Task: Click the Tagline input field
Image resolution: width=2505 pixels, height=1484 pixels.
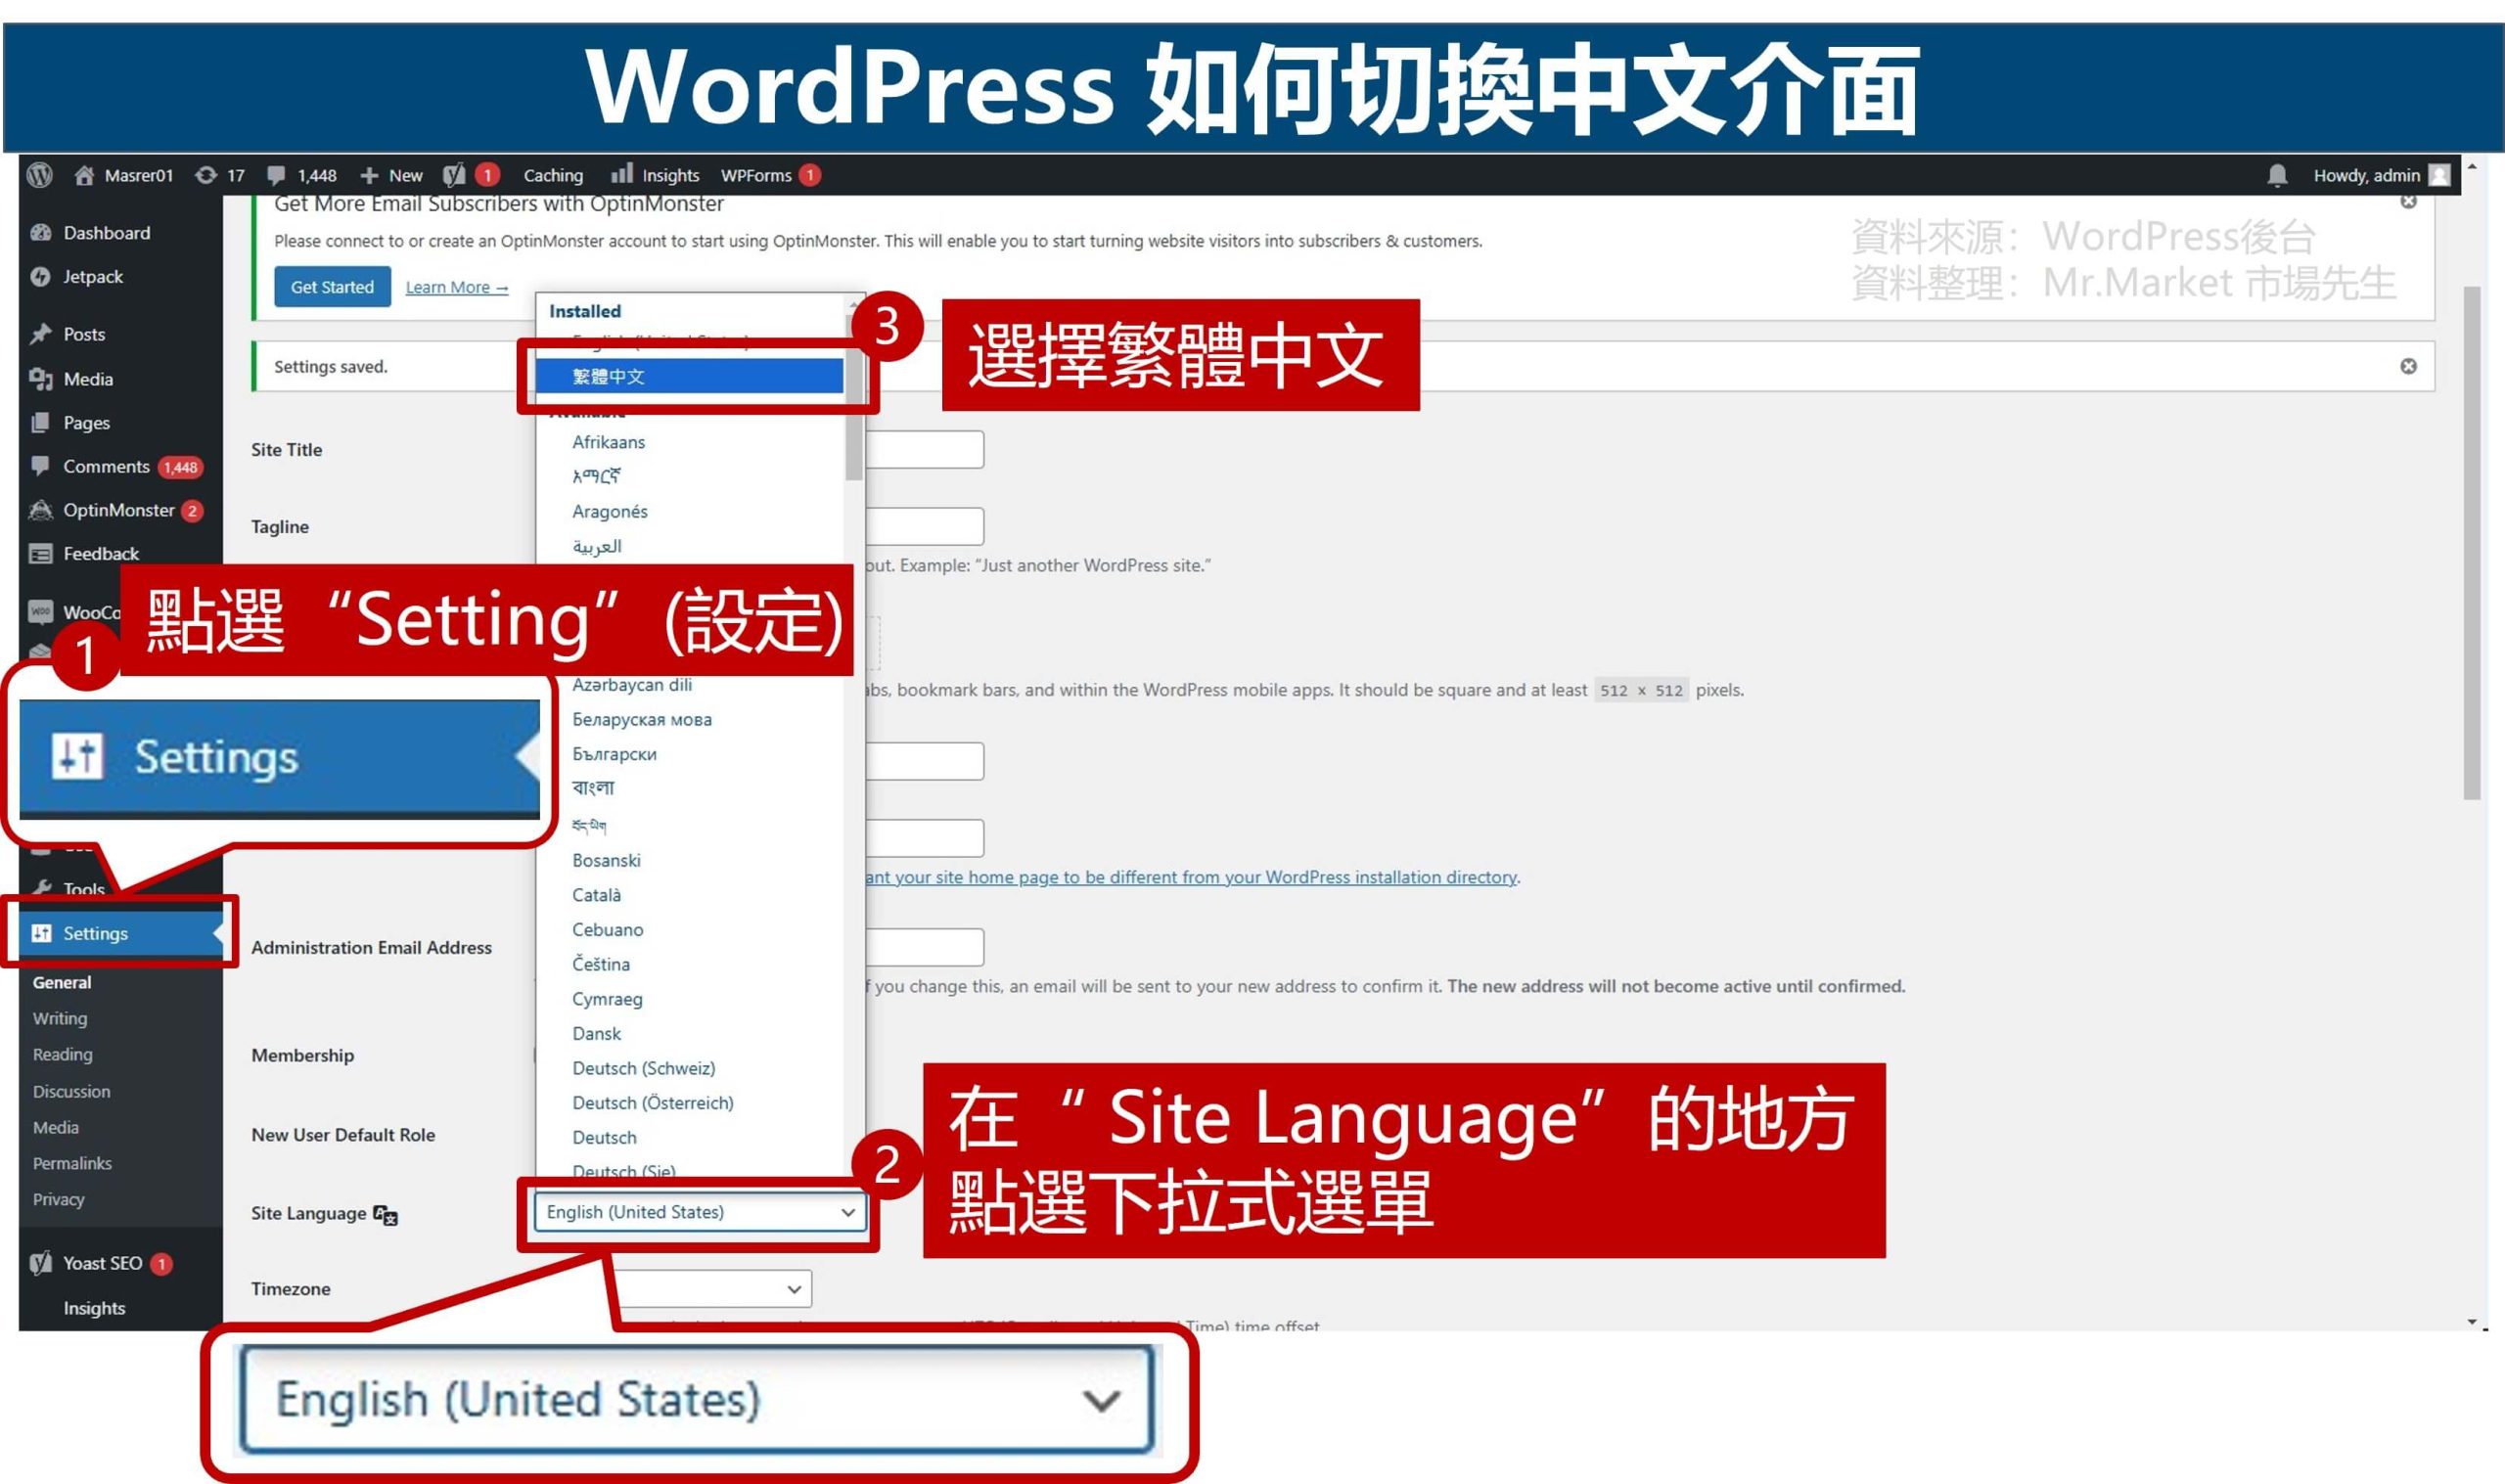Action: tap(924, 526)
